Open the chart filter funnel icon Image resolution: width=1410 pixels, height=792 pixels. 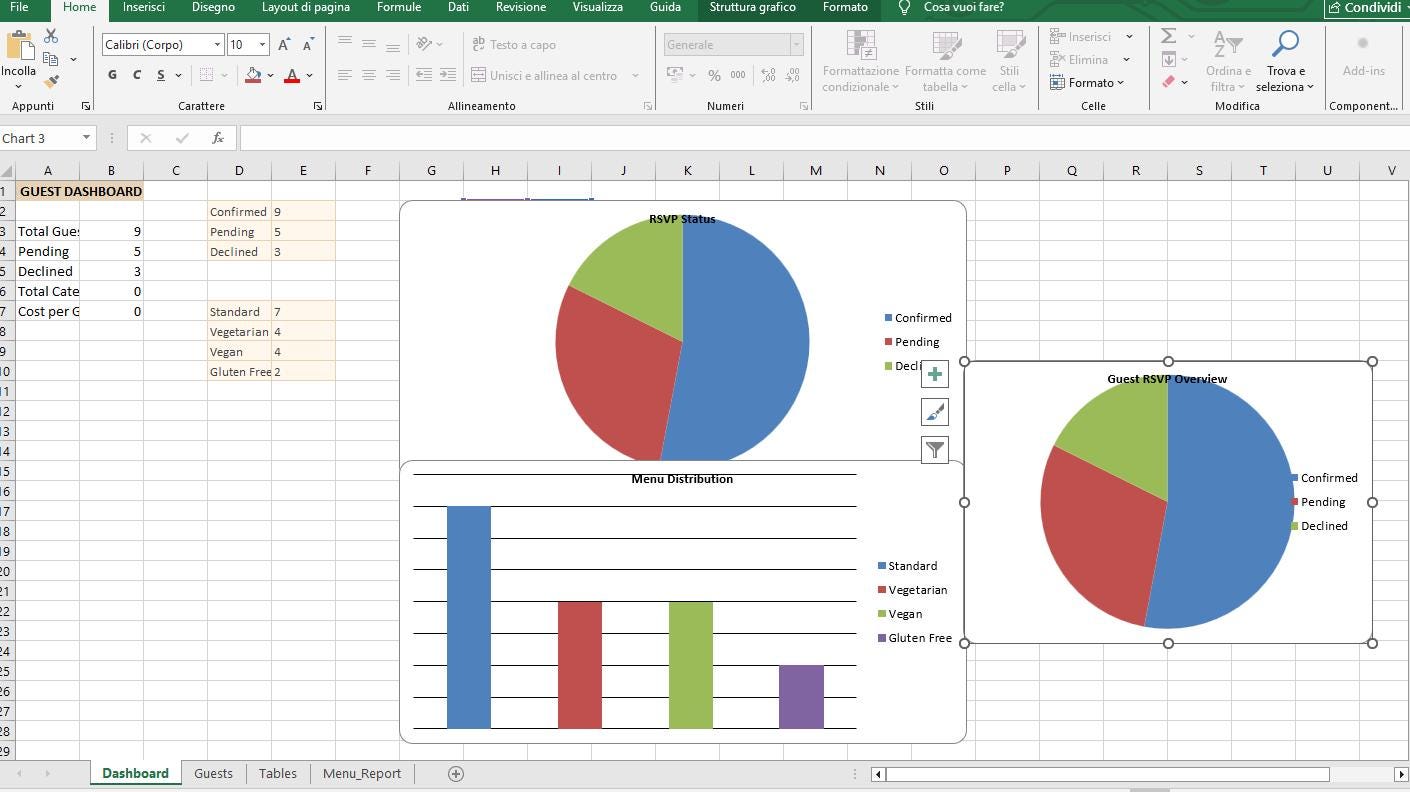coord(934,449)
